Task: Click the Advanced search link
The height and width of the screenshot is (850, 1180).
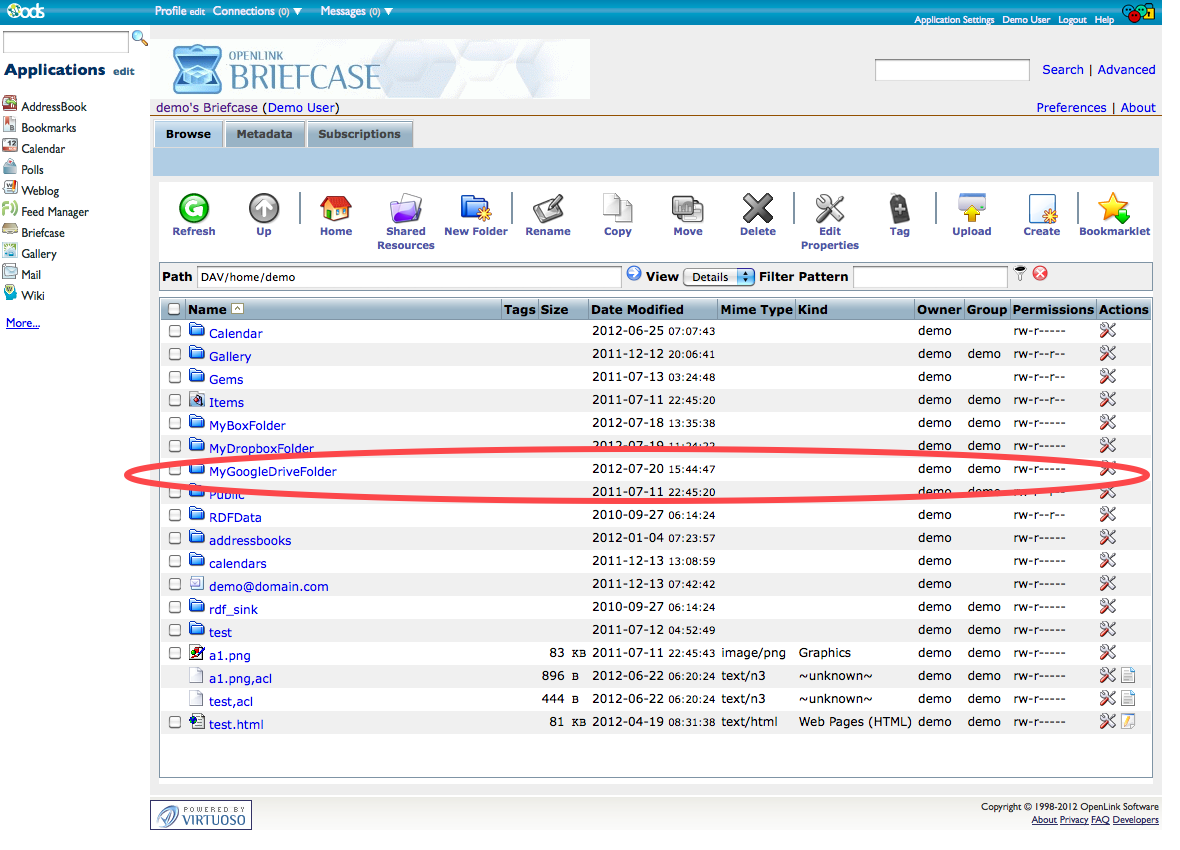Action: tap(1126, 70)
